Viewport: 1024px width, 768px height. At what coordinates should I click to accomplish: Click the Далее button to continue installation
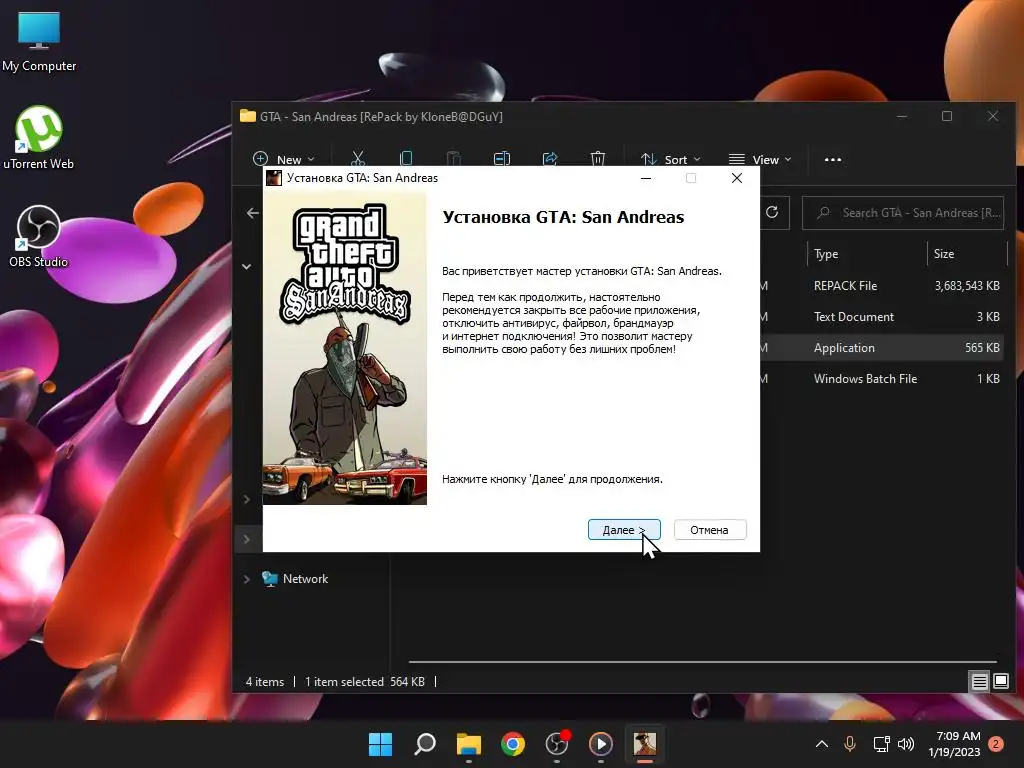(624, 530)
